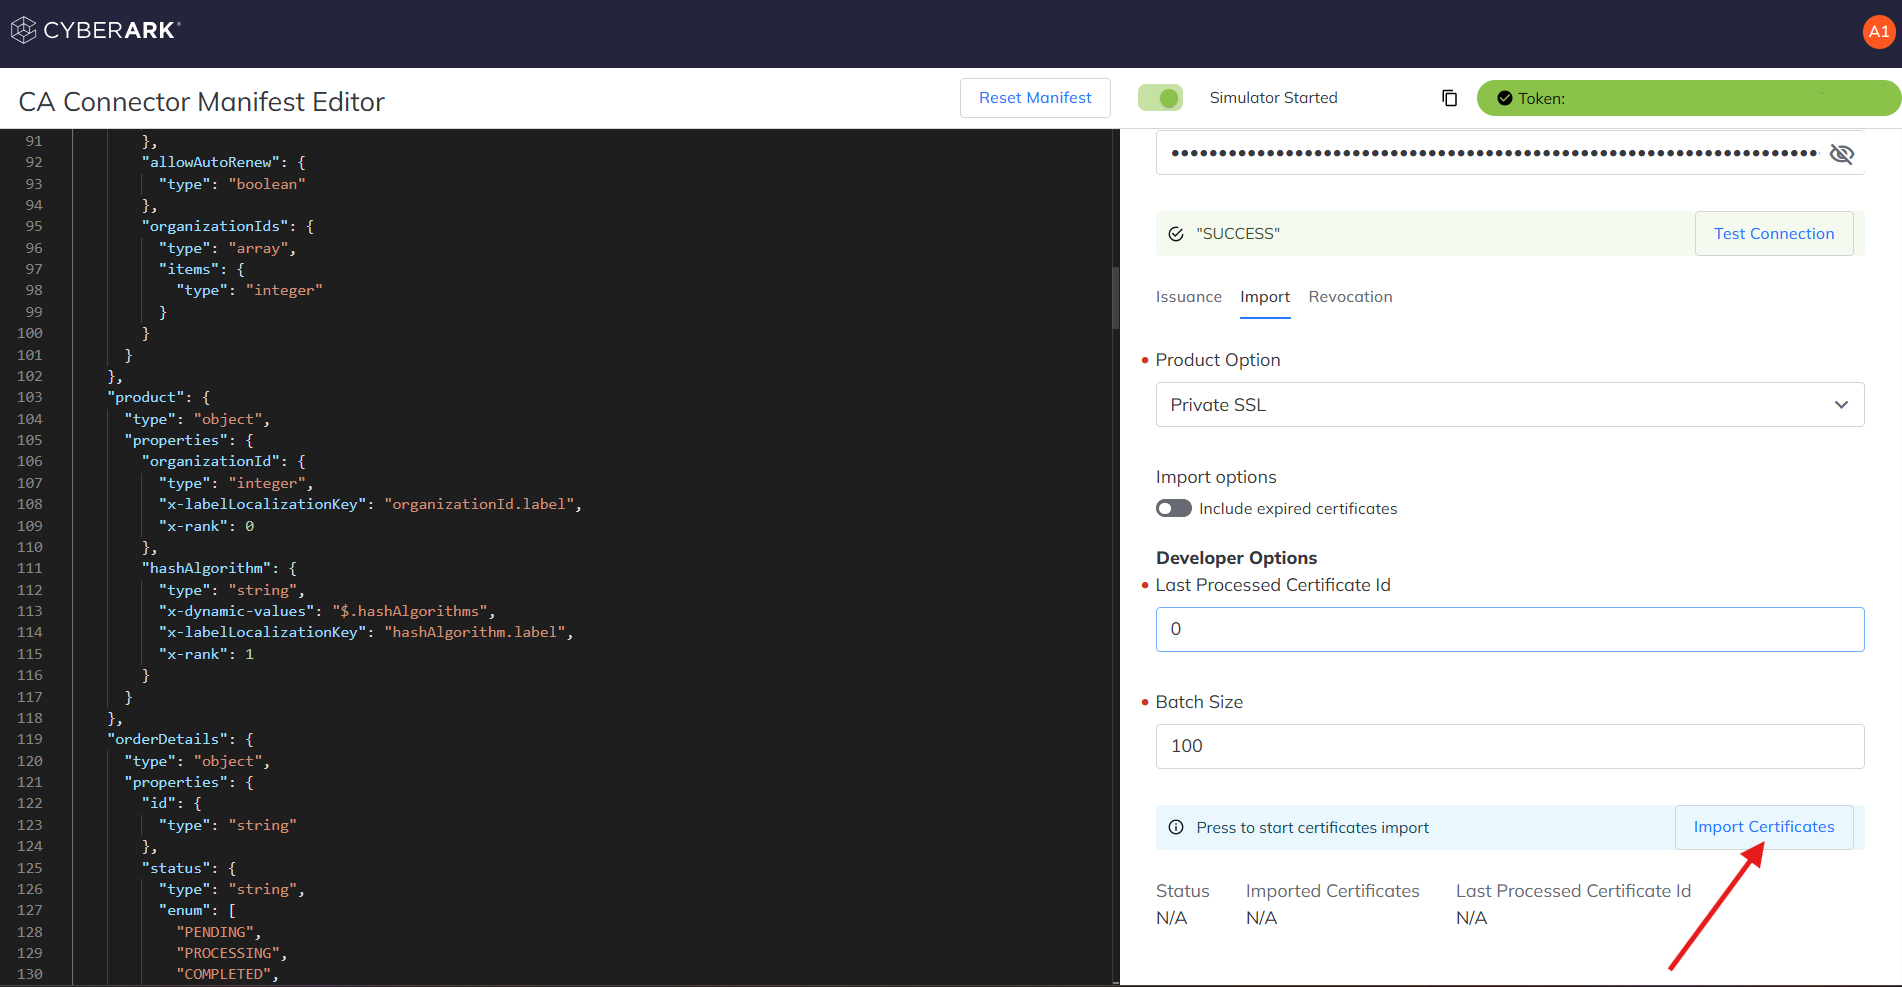Click the Reset Manifest button
Image resolution: width=1902 pixels, height=987 pixels.
[x=1035, y=98]
